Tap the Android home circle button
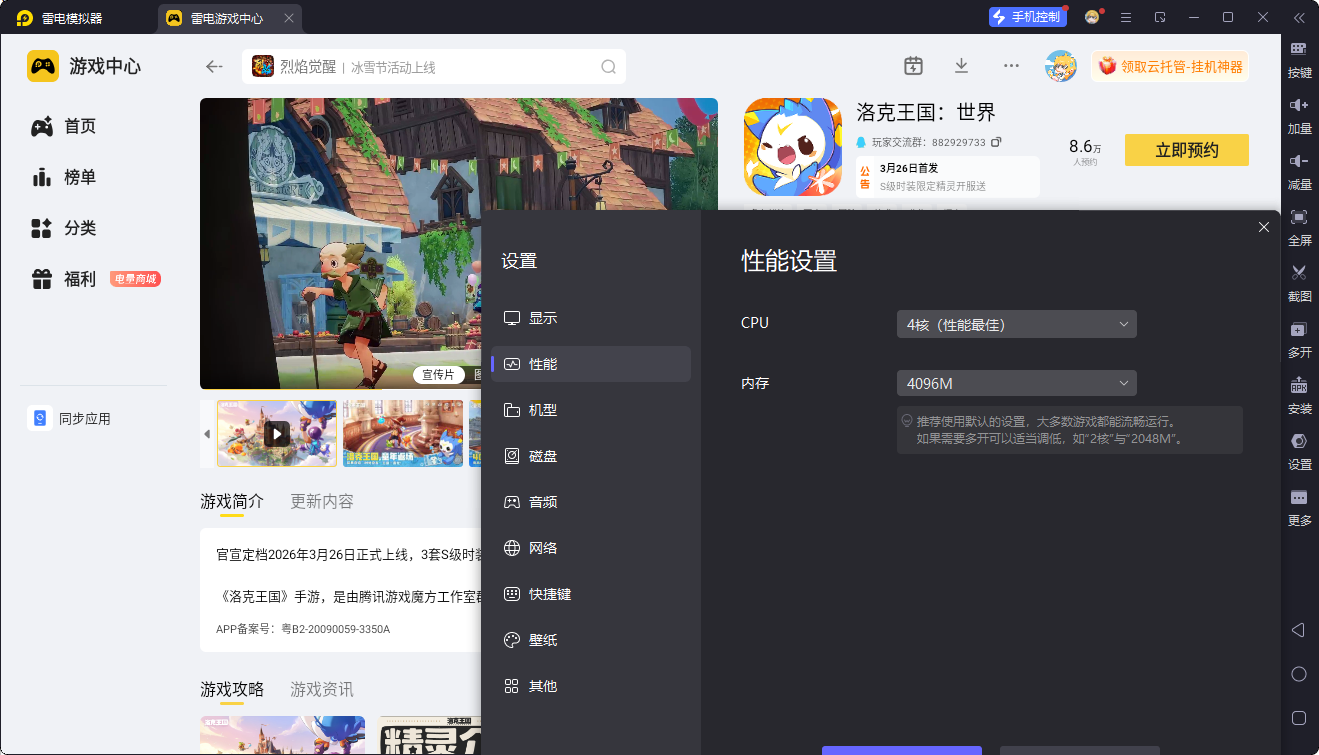Viewport: 1319px width, 755px height. click(1298, 674)
